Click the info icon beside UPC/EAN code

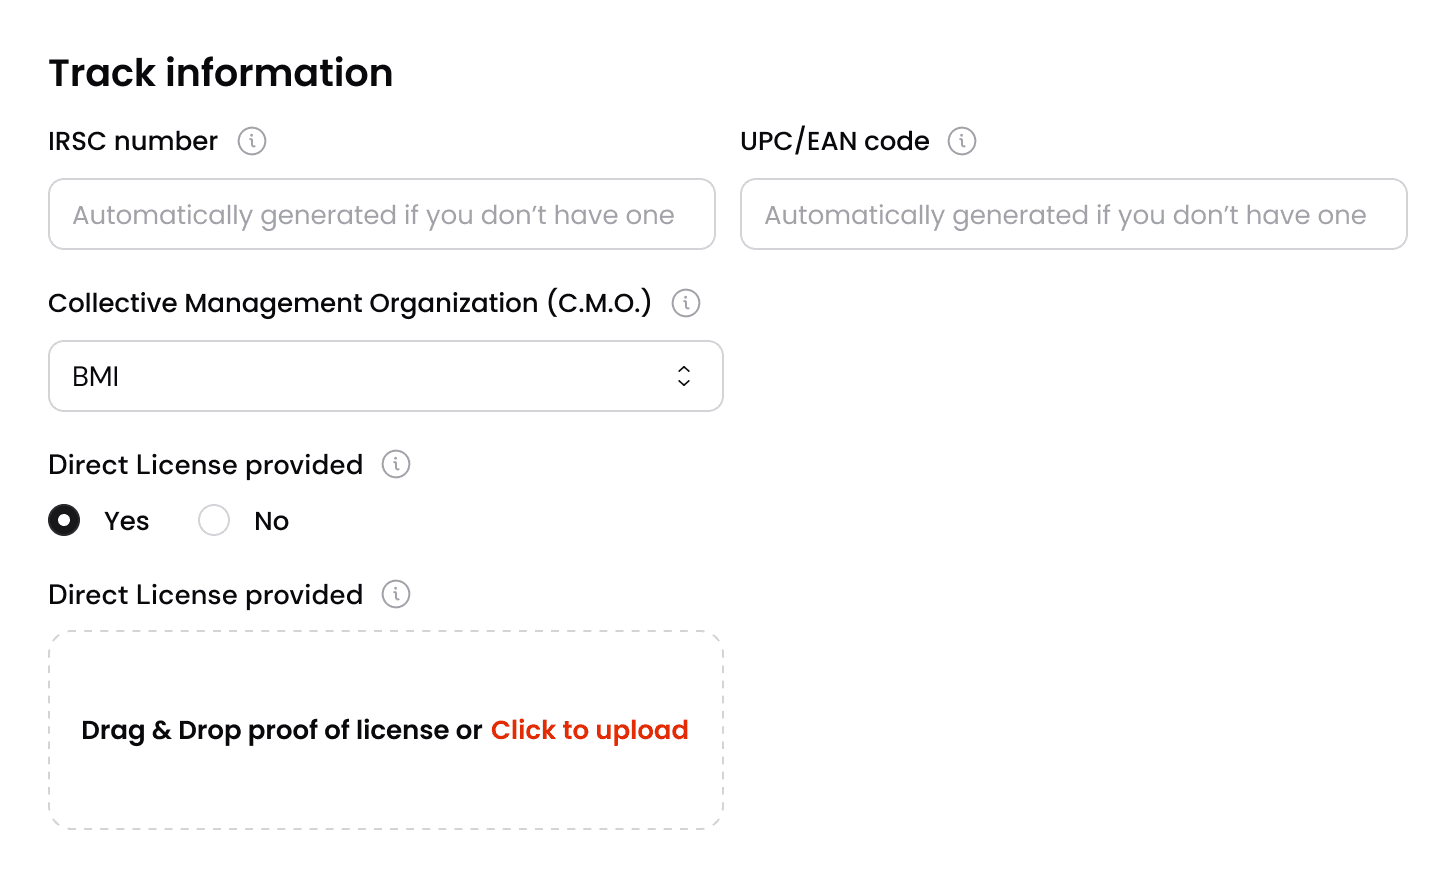pyautogui.click(x=962, y=141)
